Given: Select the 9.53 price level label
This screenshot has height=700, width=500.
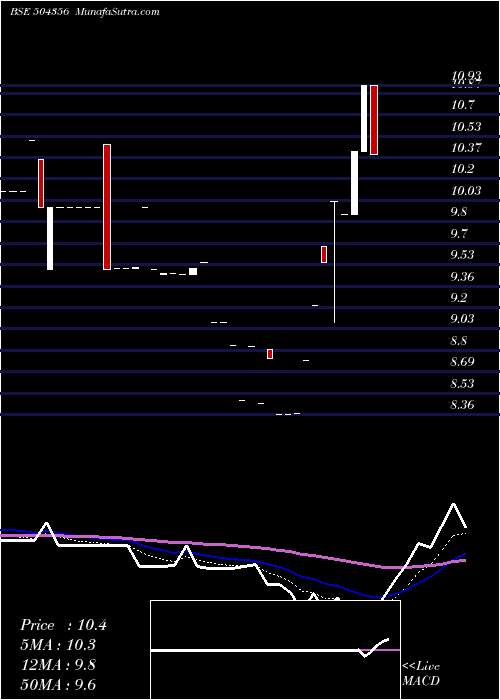Looking at the screenshot, I should 462,254.
